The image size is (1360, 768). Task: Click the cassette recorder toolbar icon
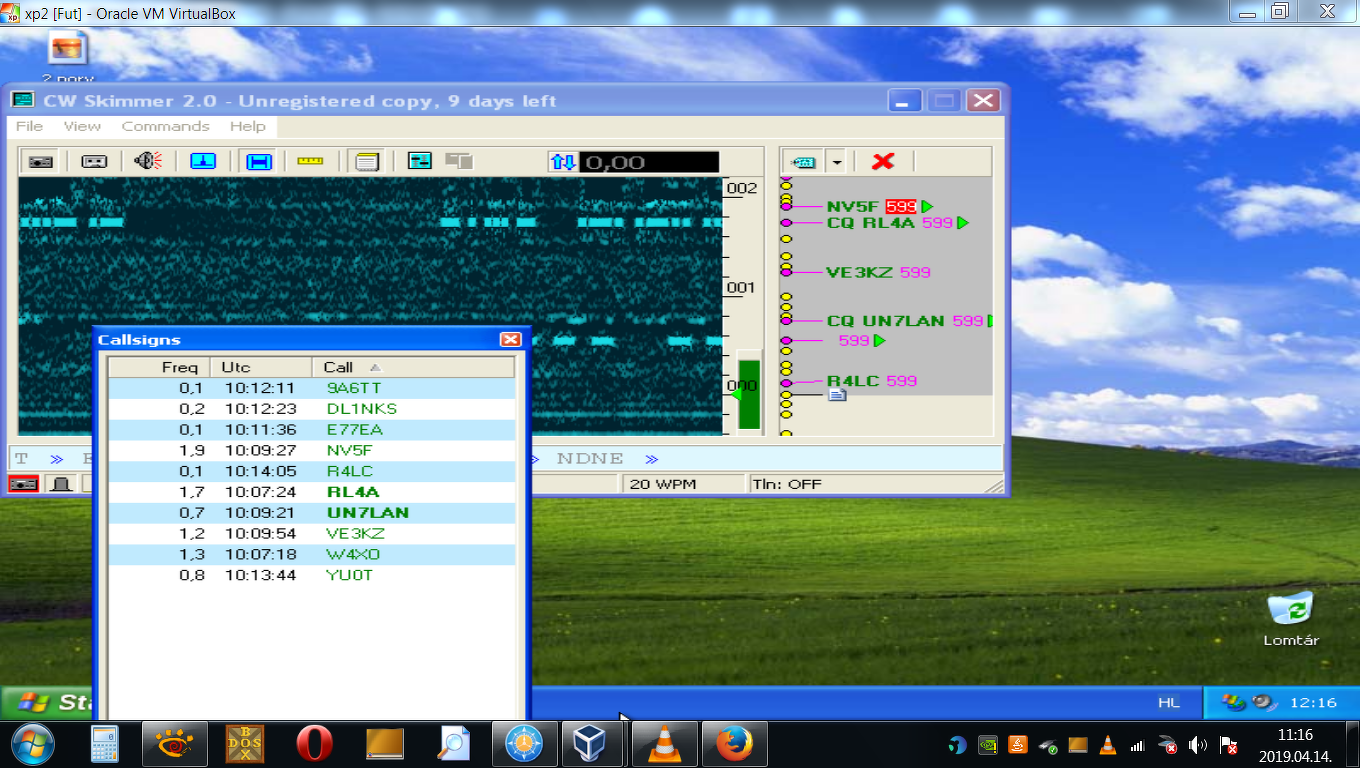click(x=94, y=161)
